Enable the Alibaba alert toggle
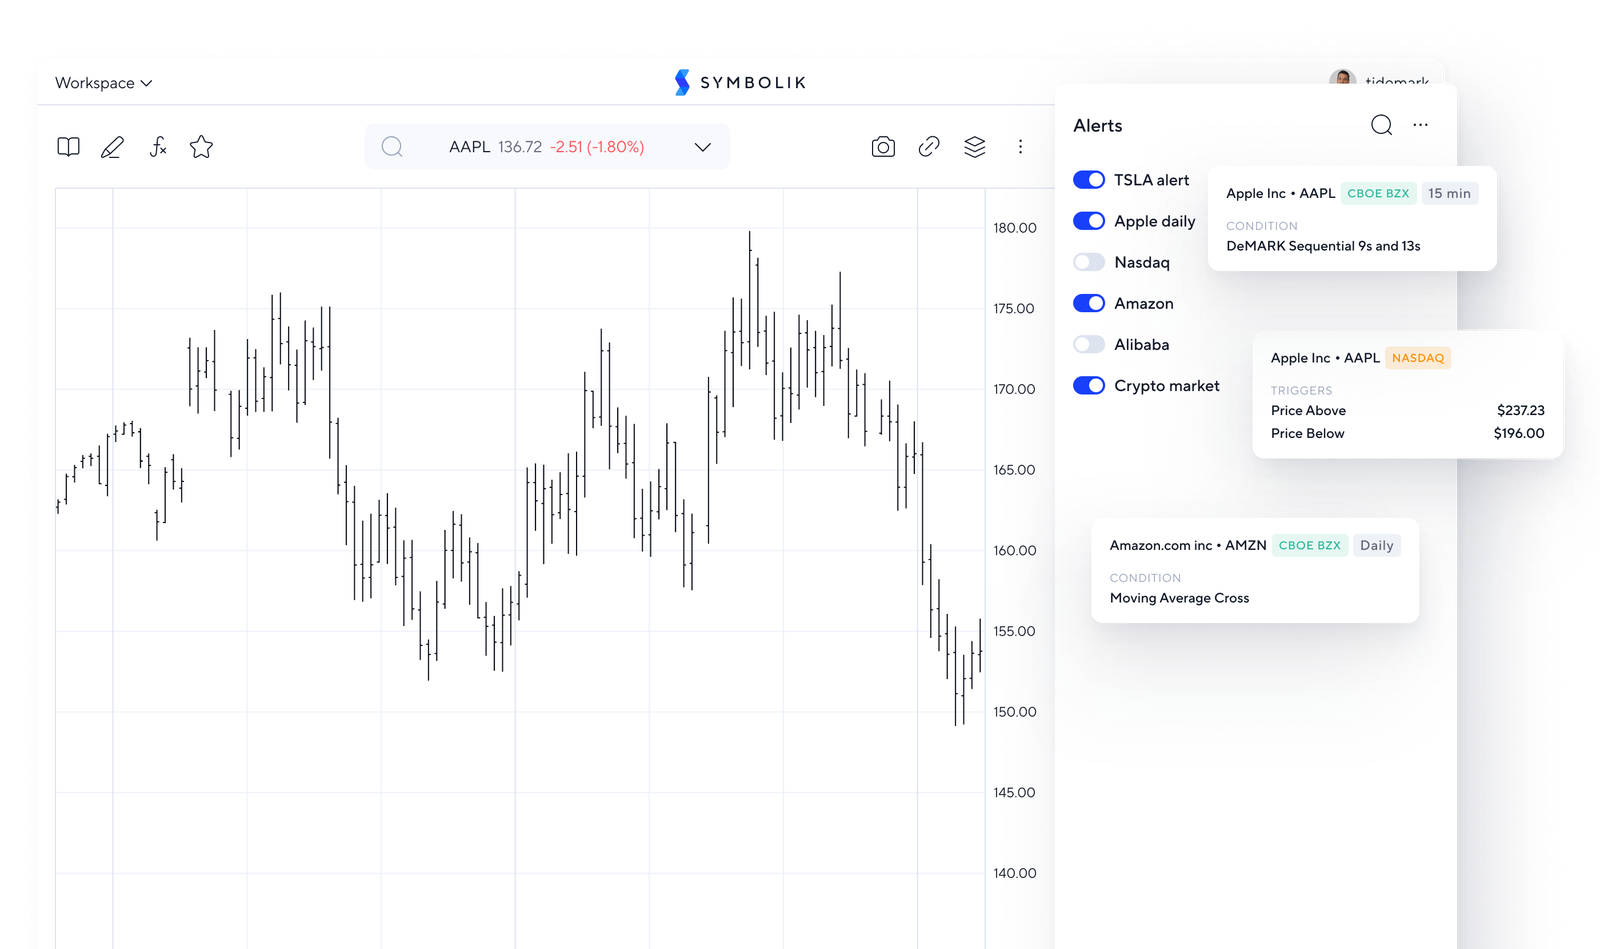Image resolution: width=1600 pixels, height=949 pixels. [x=1089, y=344]
